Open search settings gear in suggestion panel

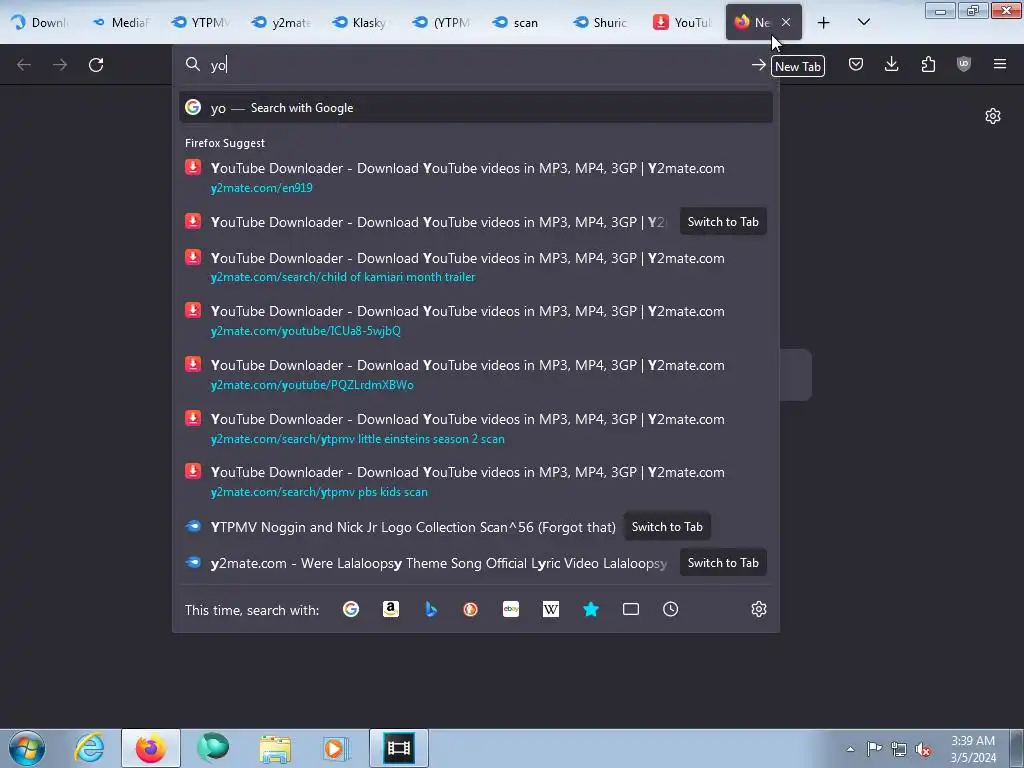click(x=759, y=609)
